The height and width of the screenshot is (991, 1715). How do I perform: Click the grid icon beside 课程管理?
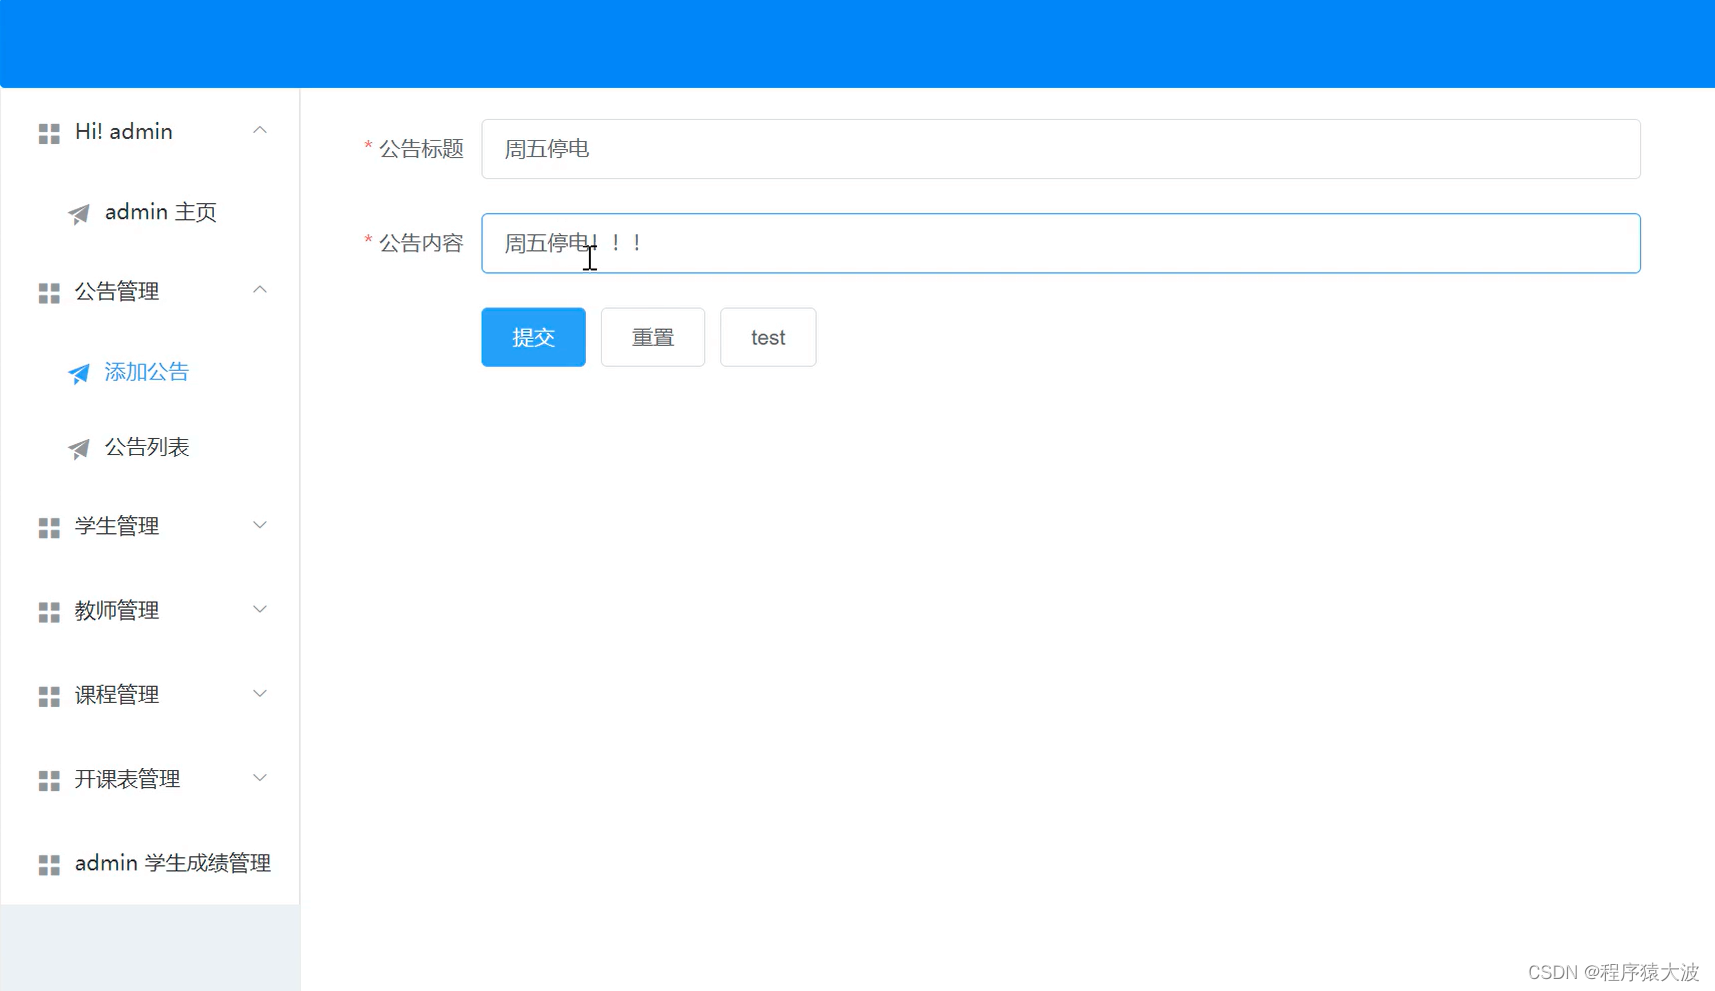tap(48, 695)
